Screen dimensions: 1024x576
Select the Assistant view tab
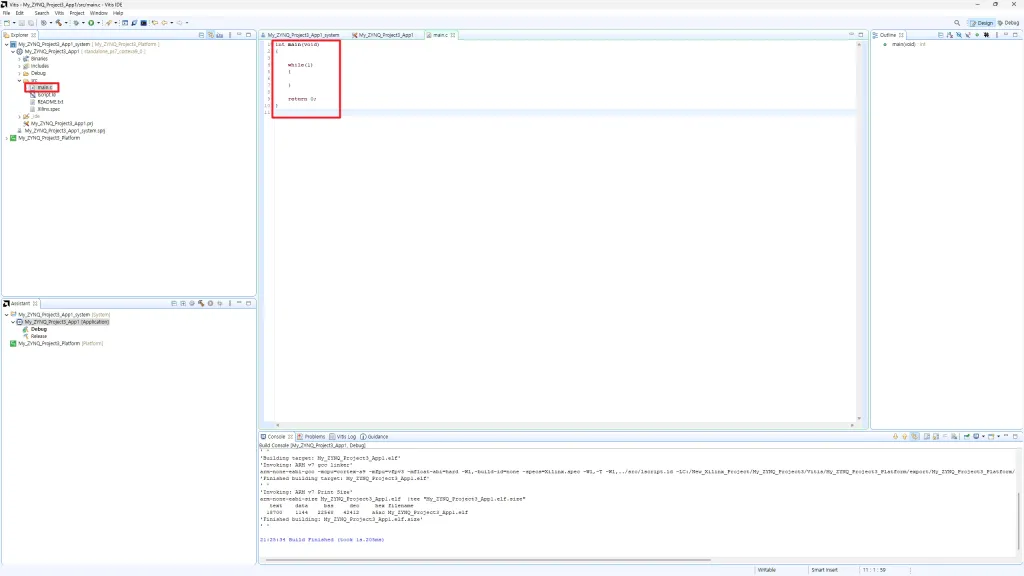tap(20, 304)
